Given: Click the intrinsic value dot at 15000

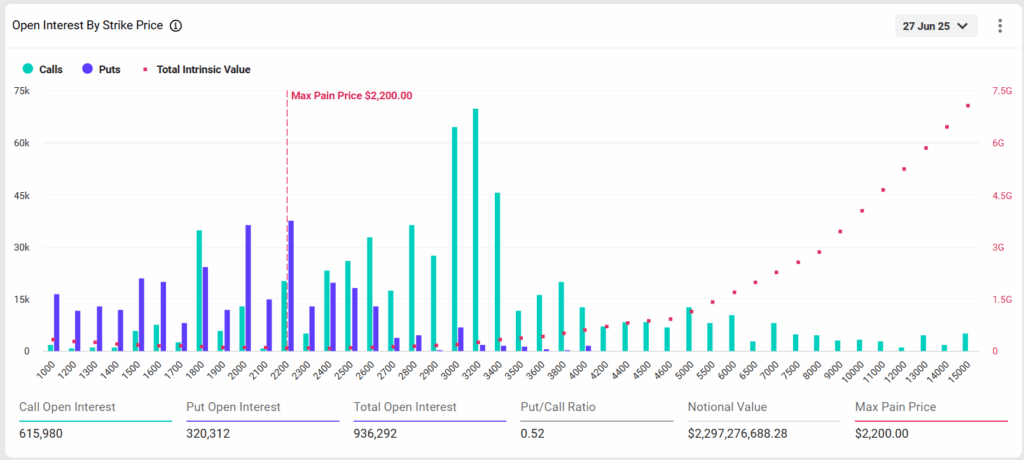Looking at the screenshot, I should pyautogui.click(x=968, y=105).
